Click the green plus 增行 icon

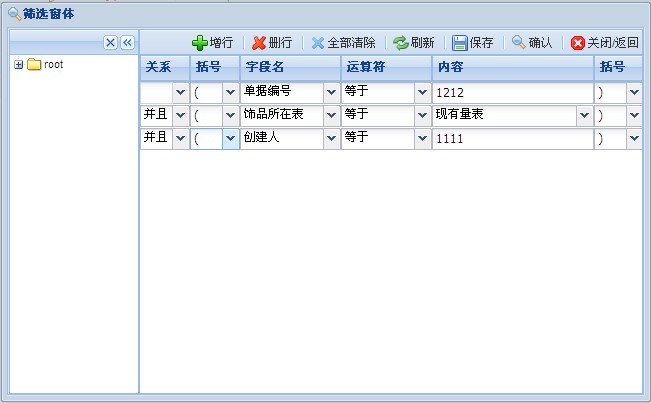click(x=200, y=43)
